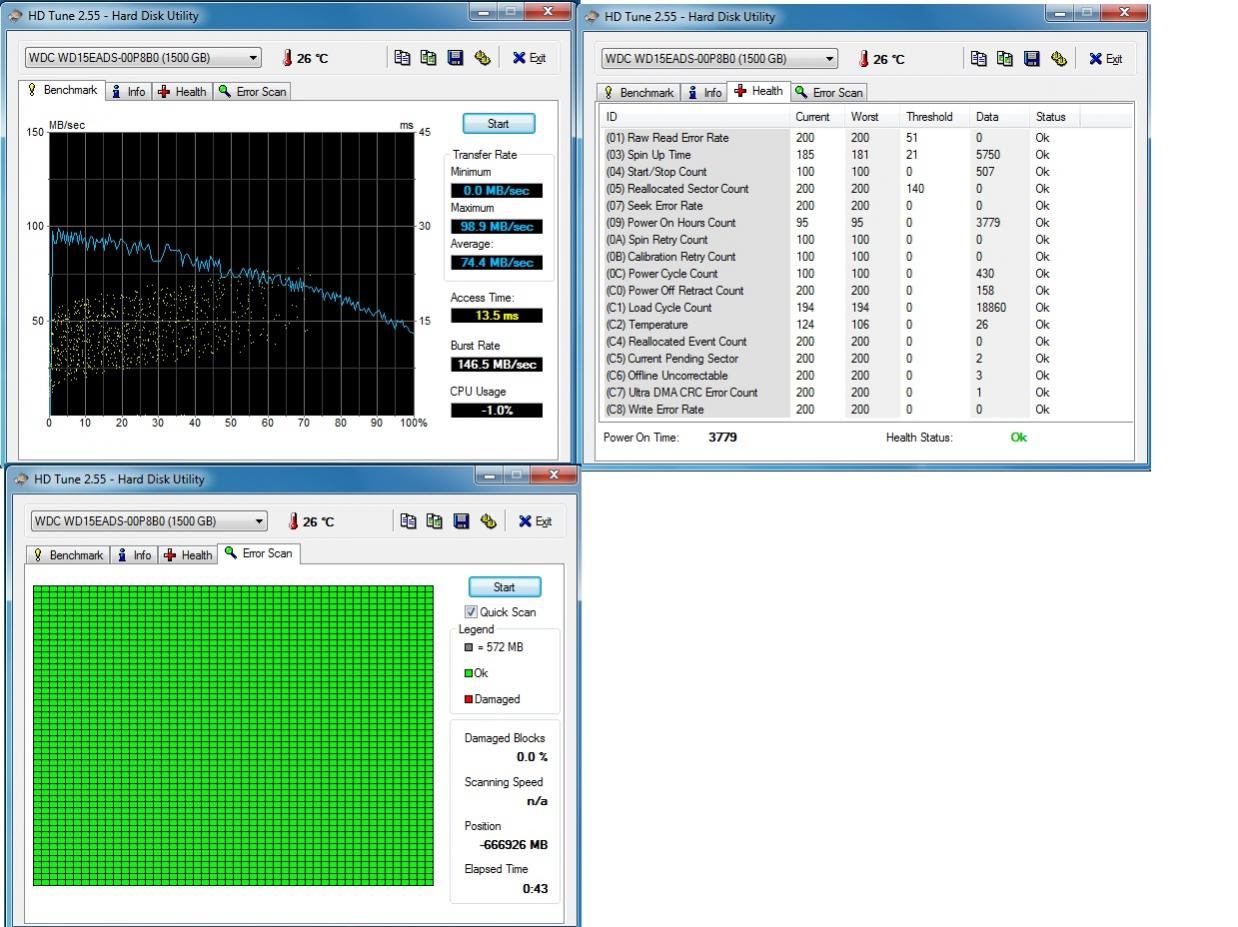
Task: Sort by Current column header
Action: pyautogui.click(x=818, y=117)
